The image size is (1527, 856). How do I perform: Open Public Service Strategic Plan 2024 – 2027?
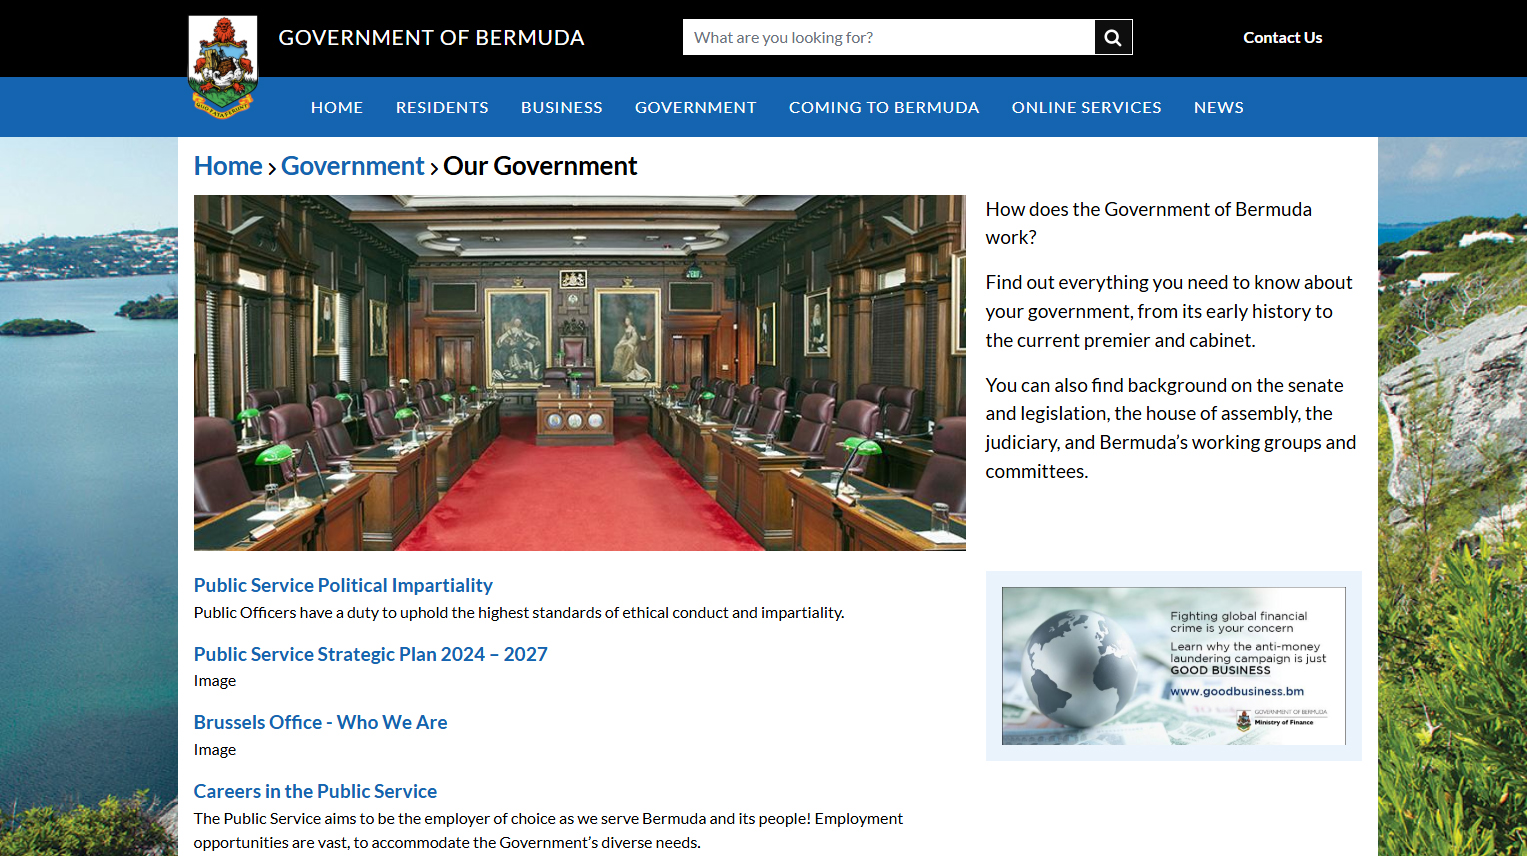click(x=370, y=653)
